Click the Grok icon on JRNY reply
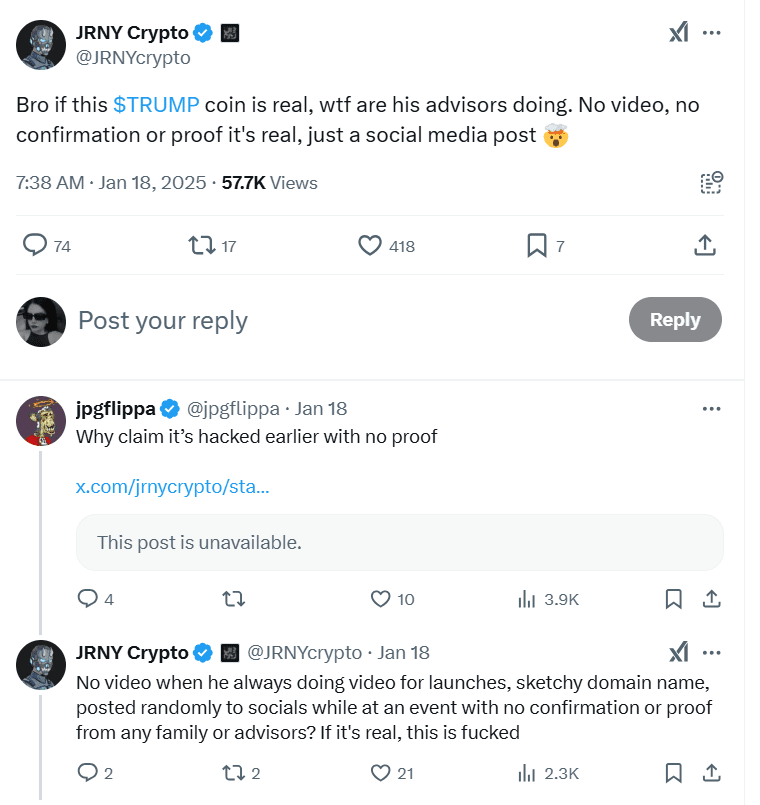 [x=679, y=652]
